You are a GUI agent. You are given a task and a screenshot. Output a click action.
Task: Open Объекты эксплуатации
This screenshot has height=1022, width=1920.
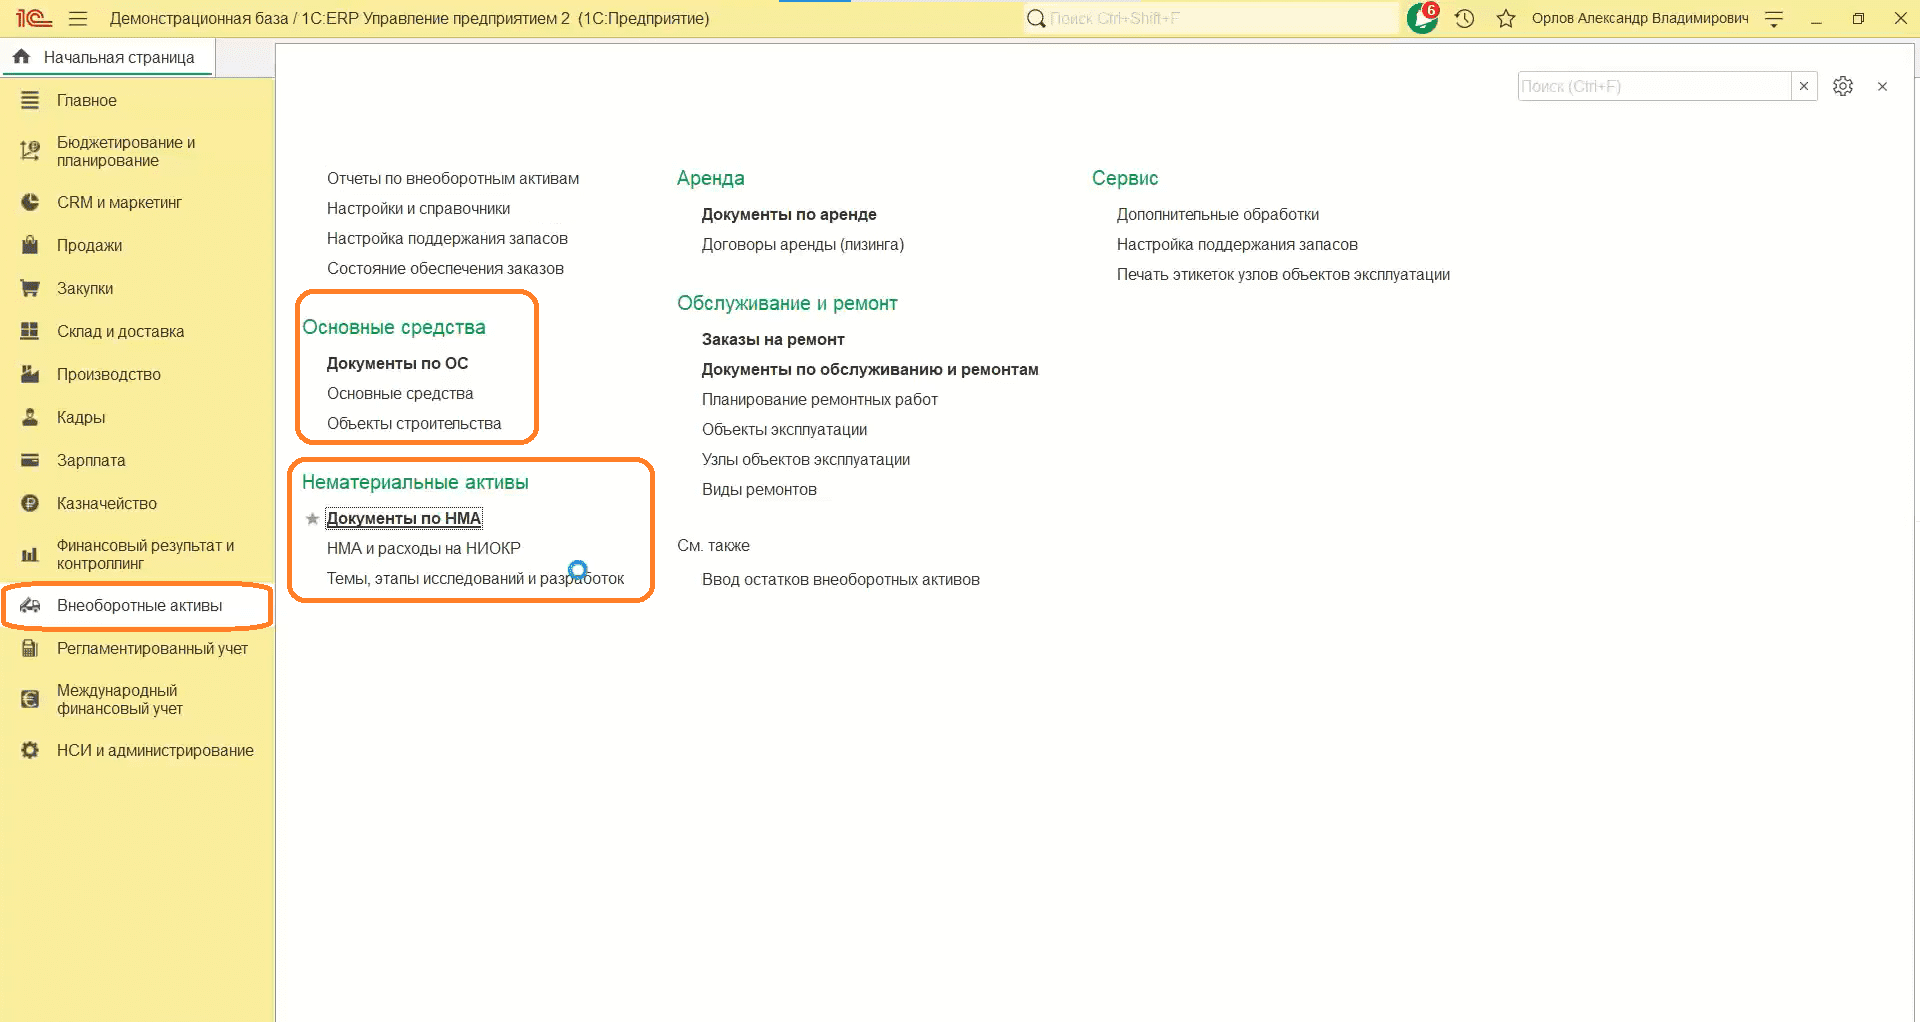[784, 429]
